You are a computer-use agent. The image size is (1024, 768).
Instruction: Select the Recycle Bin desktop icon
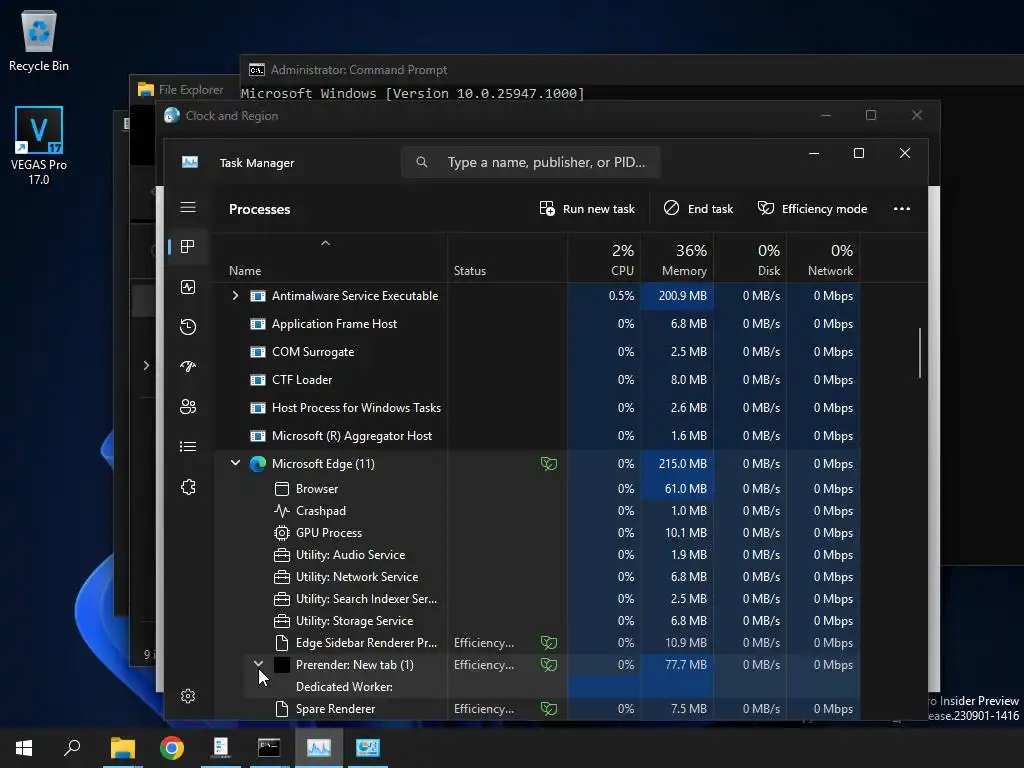pyautogui.click(x=39, y=41)
